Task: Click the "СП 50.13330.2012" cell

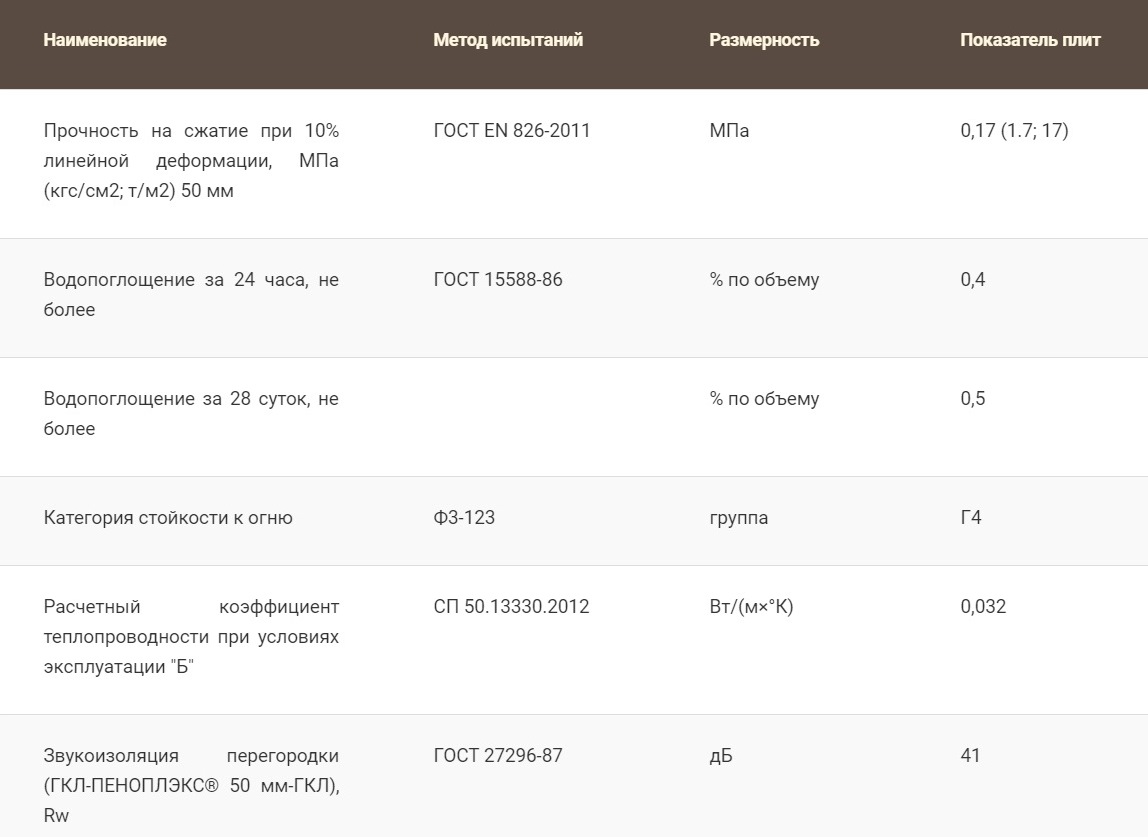Action: [x=511, y=607]
